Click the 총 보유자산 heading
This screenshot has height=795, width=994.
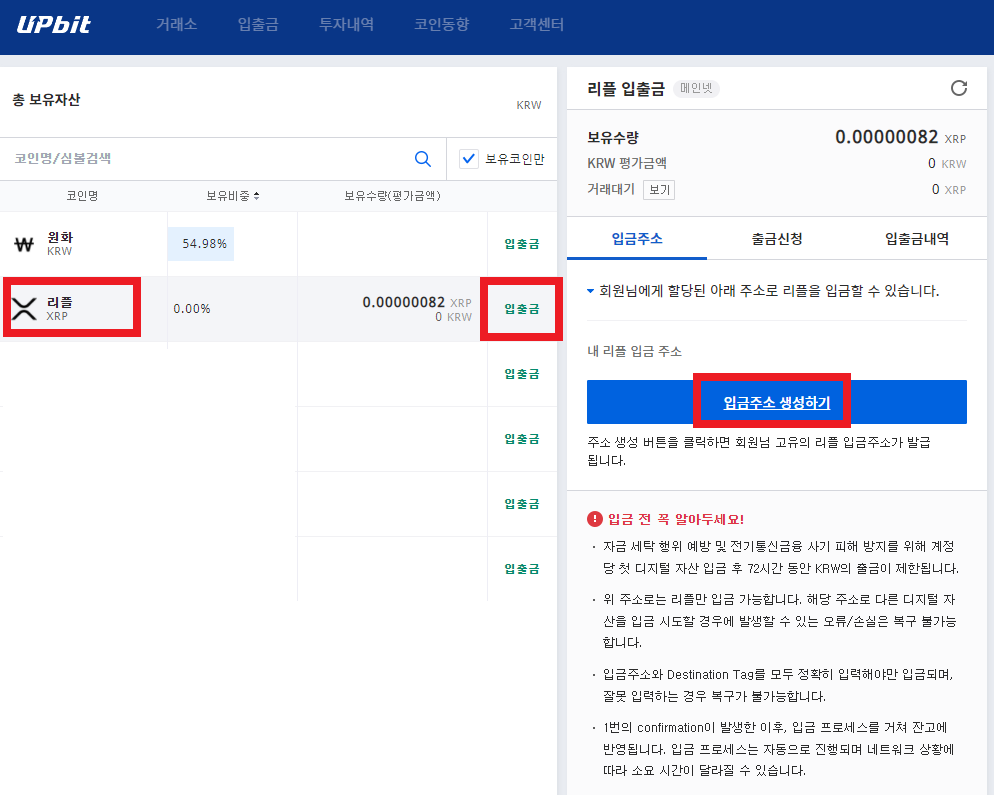point(46,100)
